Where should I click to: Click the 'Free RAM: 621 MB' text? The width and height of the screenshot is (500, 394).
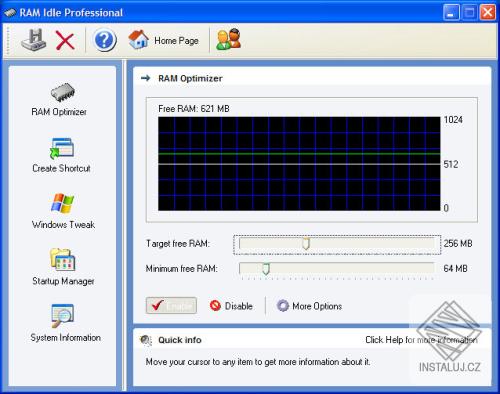click(194, 109)
